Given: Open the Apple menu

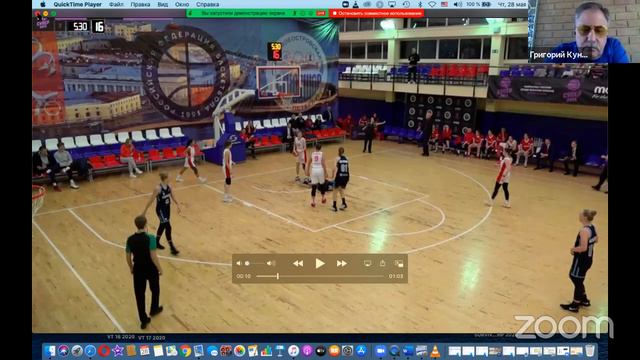Looking at the screenshot, I should pos(43,4).
